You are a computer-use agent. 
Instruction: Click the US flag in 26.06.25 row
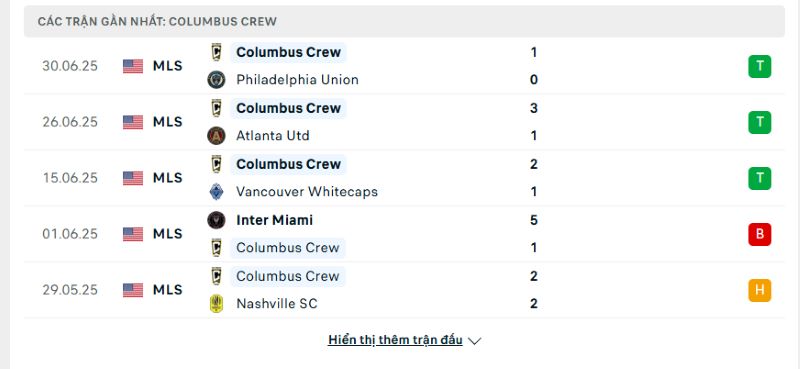click(x=133, y=122)
